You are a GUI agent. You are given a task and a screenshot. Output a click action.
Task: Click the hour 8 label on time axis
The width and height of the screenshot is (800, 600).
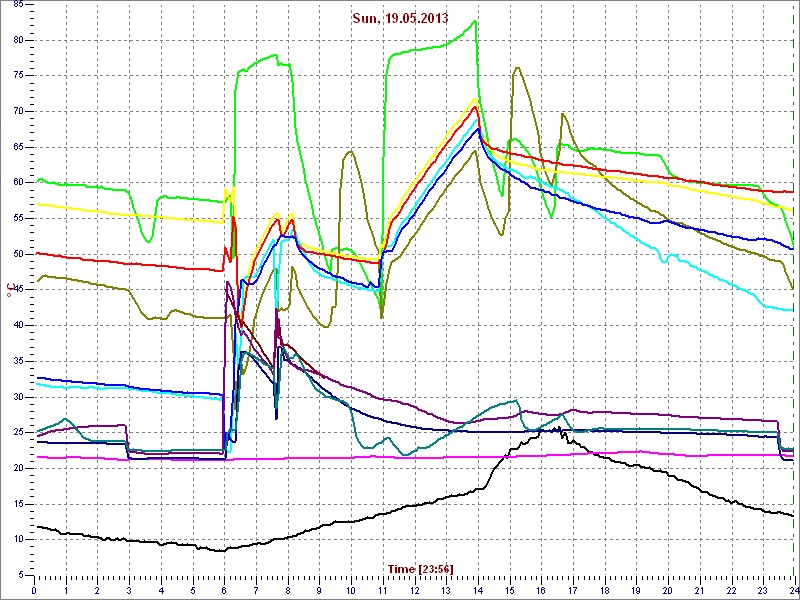pos(288,590)
